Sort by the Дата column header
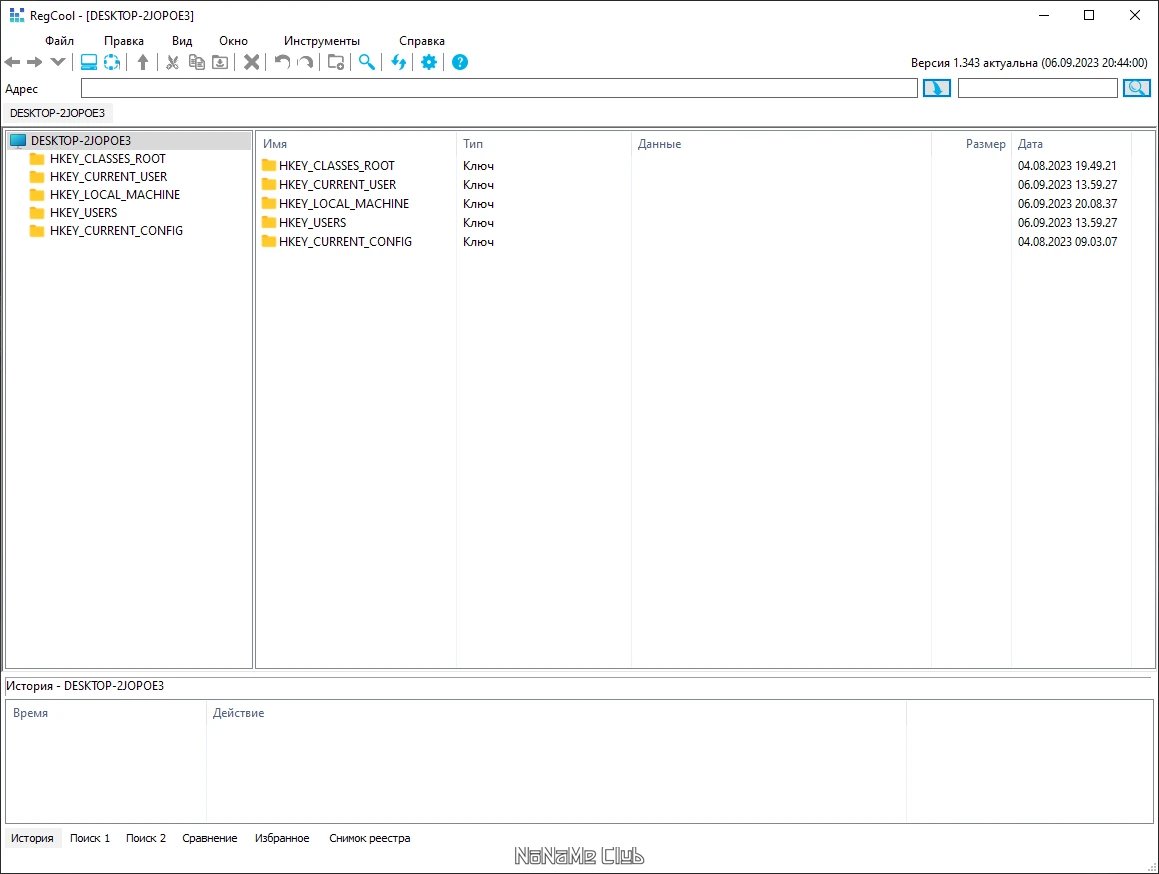The image size is (1159, 874). [1030, 144]
